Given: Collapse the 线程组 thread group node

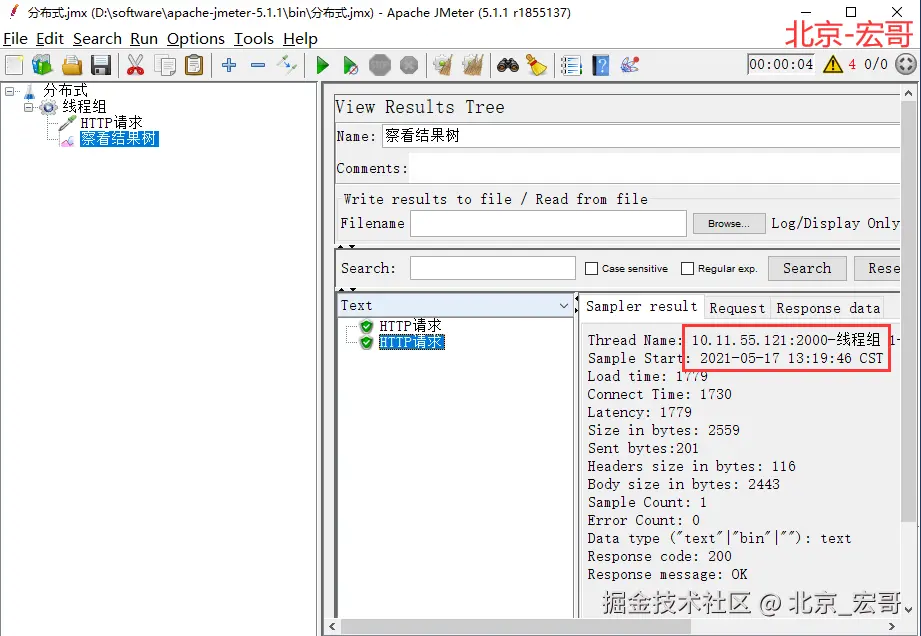Looking at the screenshot, I should tap(28, 107).
